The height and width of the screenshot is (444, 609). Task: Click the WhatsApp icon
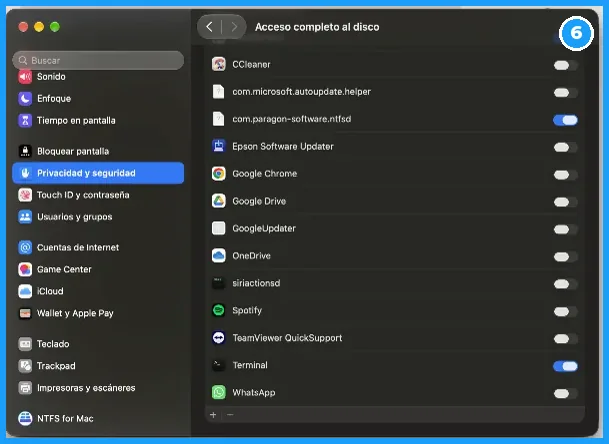click(x=219, y=392)
